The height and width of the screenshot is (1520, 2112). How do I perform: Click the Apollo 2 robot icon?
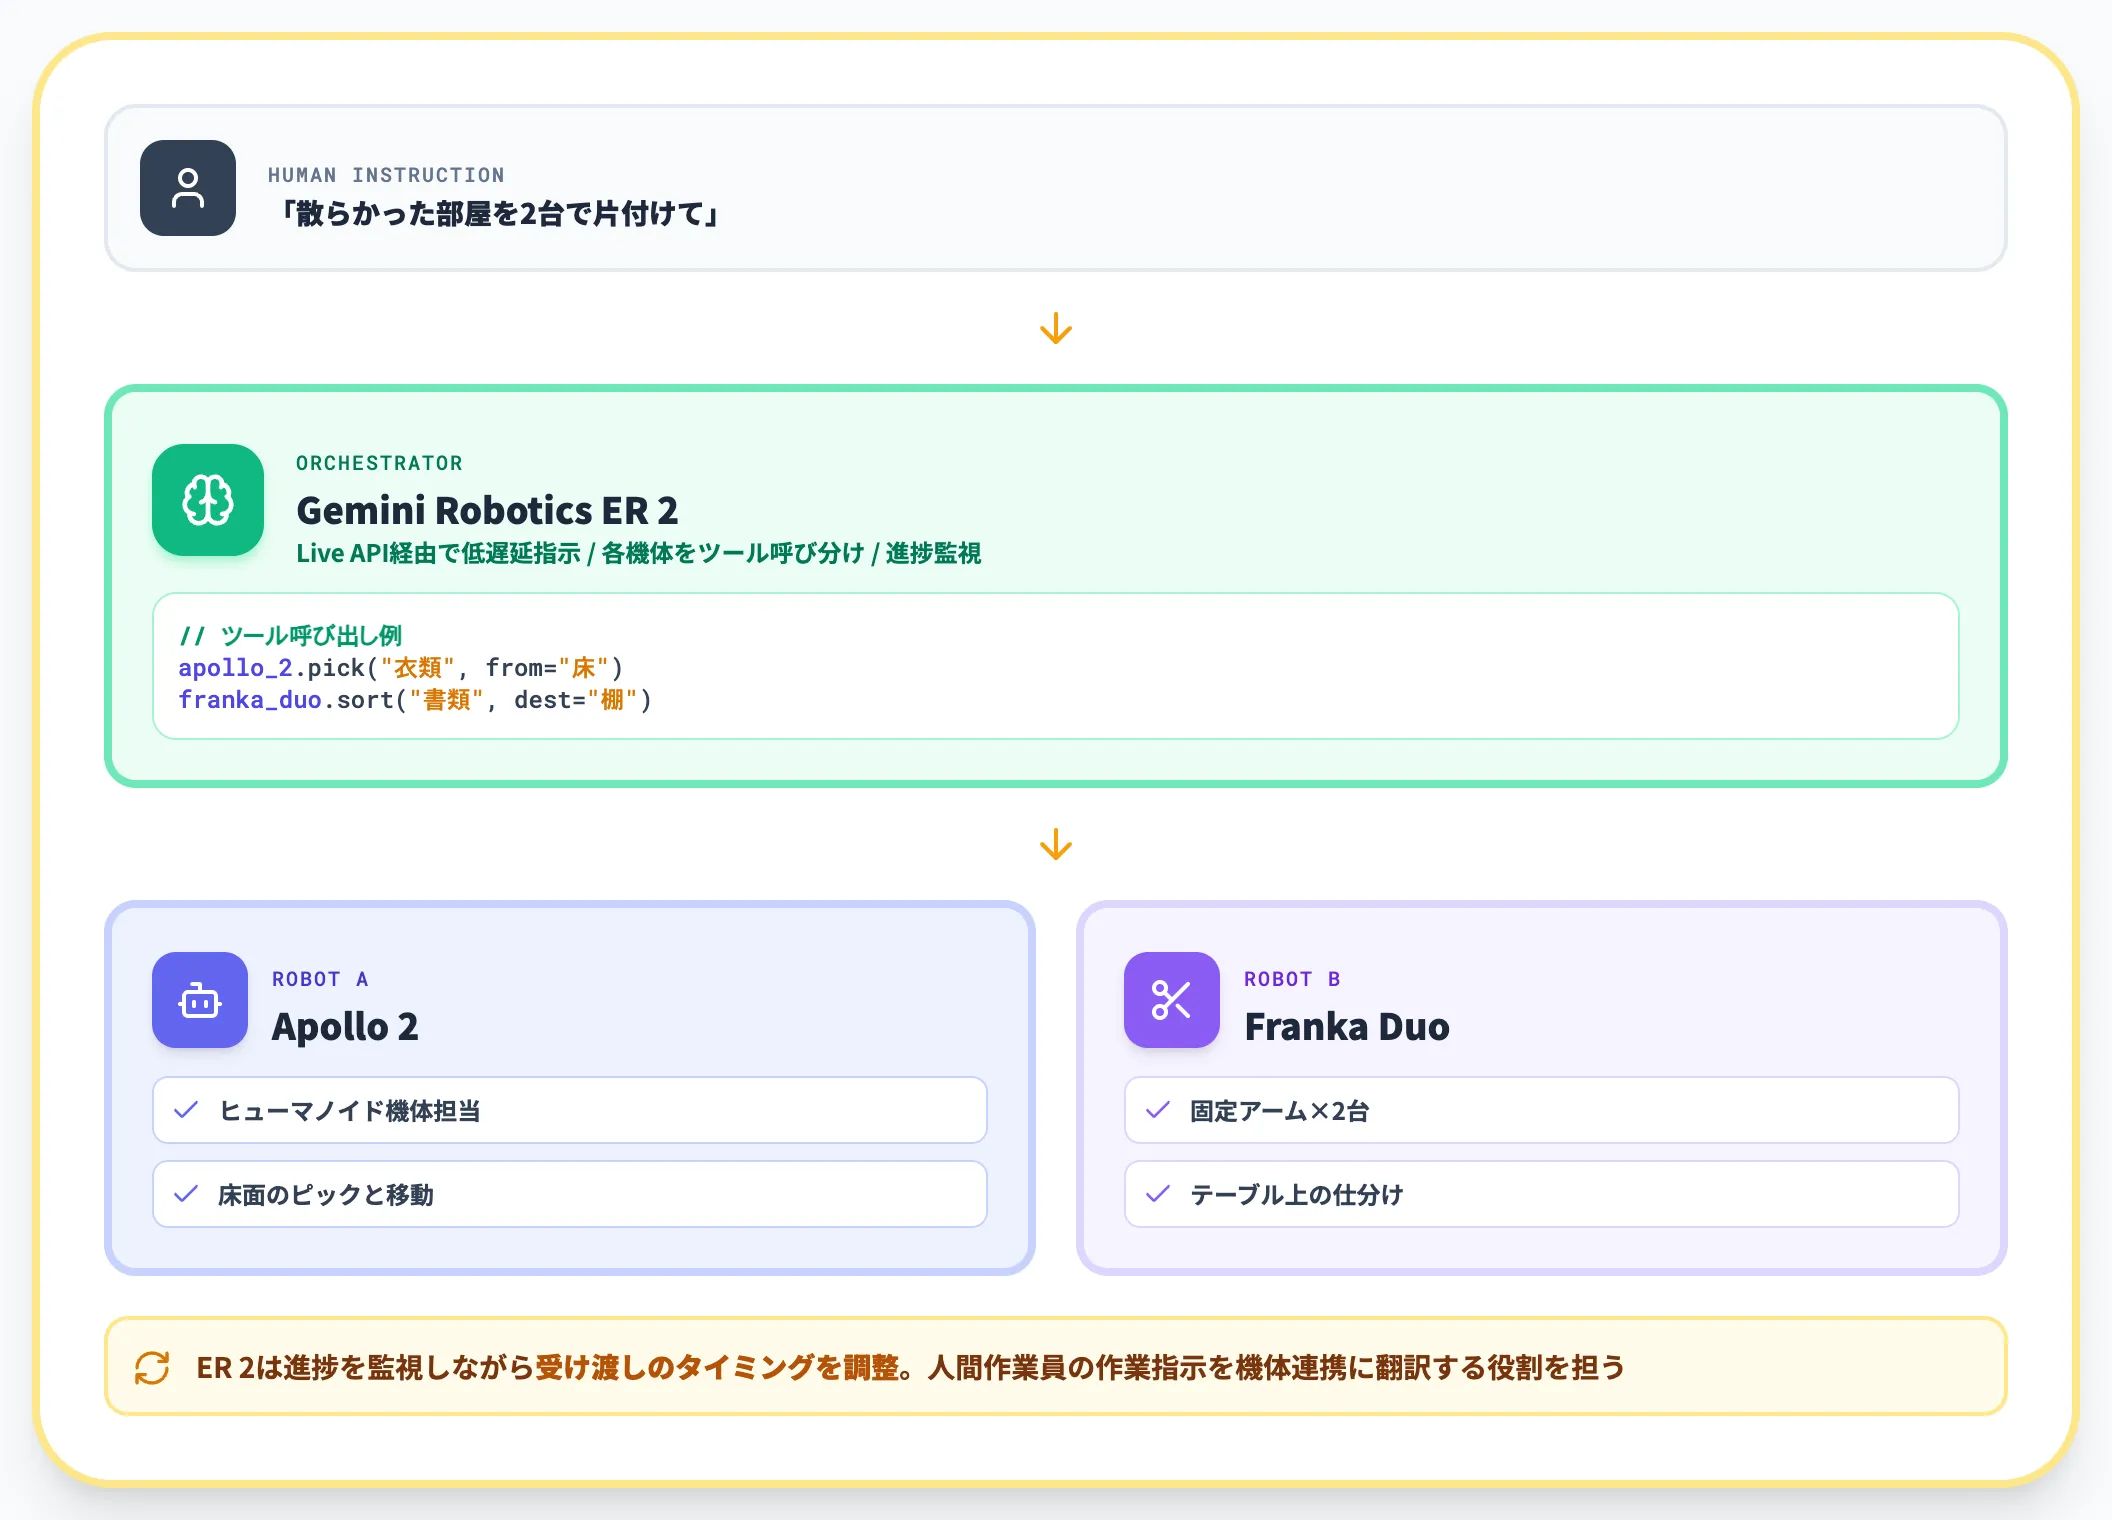tap(200, 1000)
